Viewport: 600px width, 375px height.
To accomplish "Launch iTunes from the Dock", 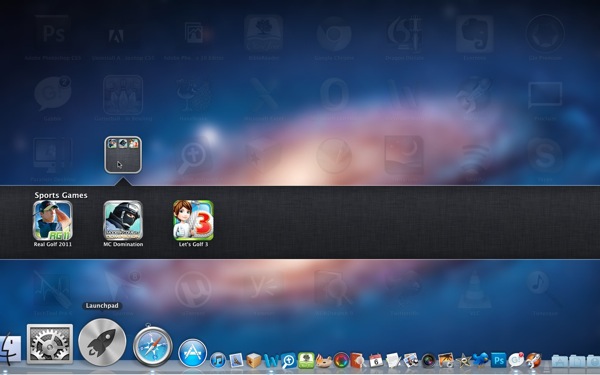I will (x=218, y=360).
